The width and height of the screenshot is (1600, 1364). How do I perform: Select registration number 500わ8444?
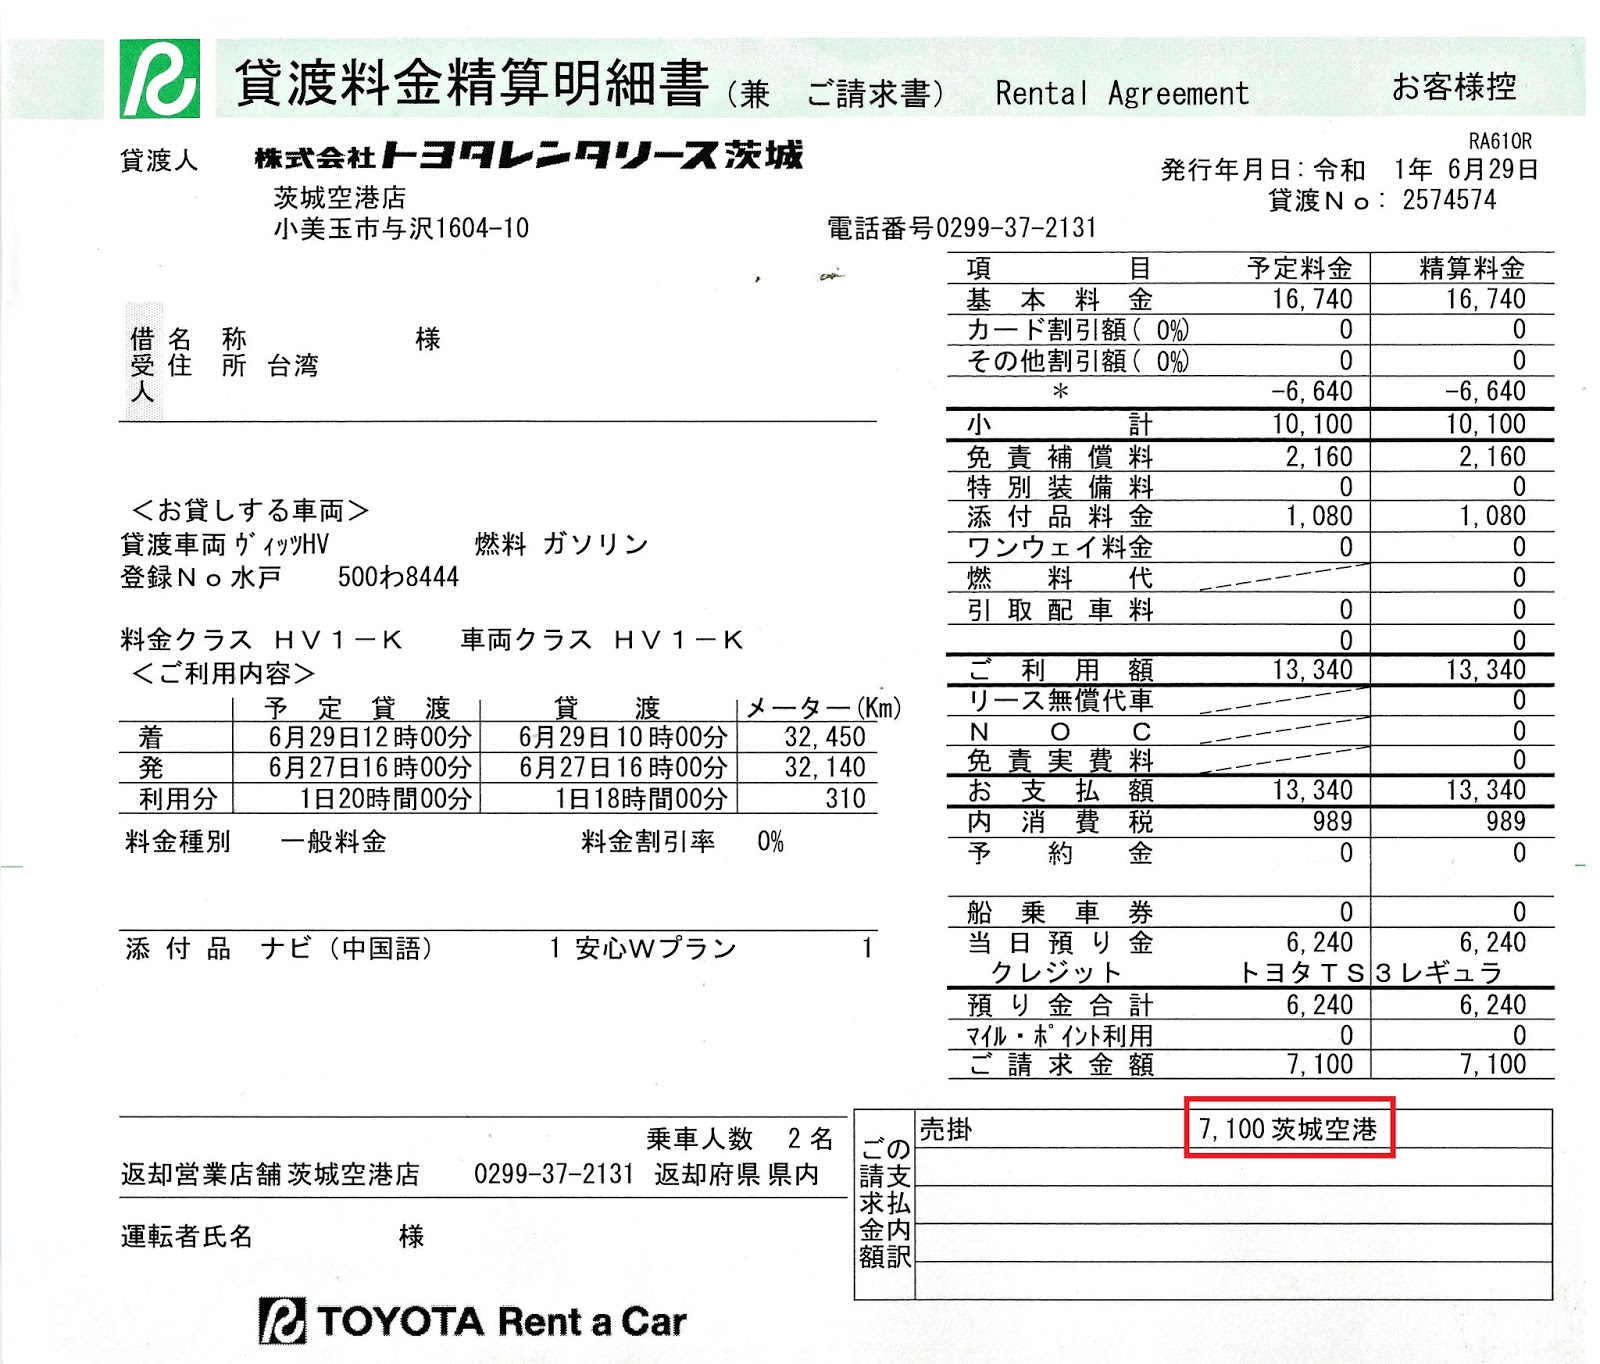point(398,577)
